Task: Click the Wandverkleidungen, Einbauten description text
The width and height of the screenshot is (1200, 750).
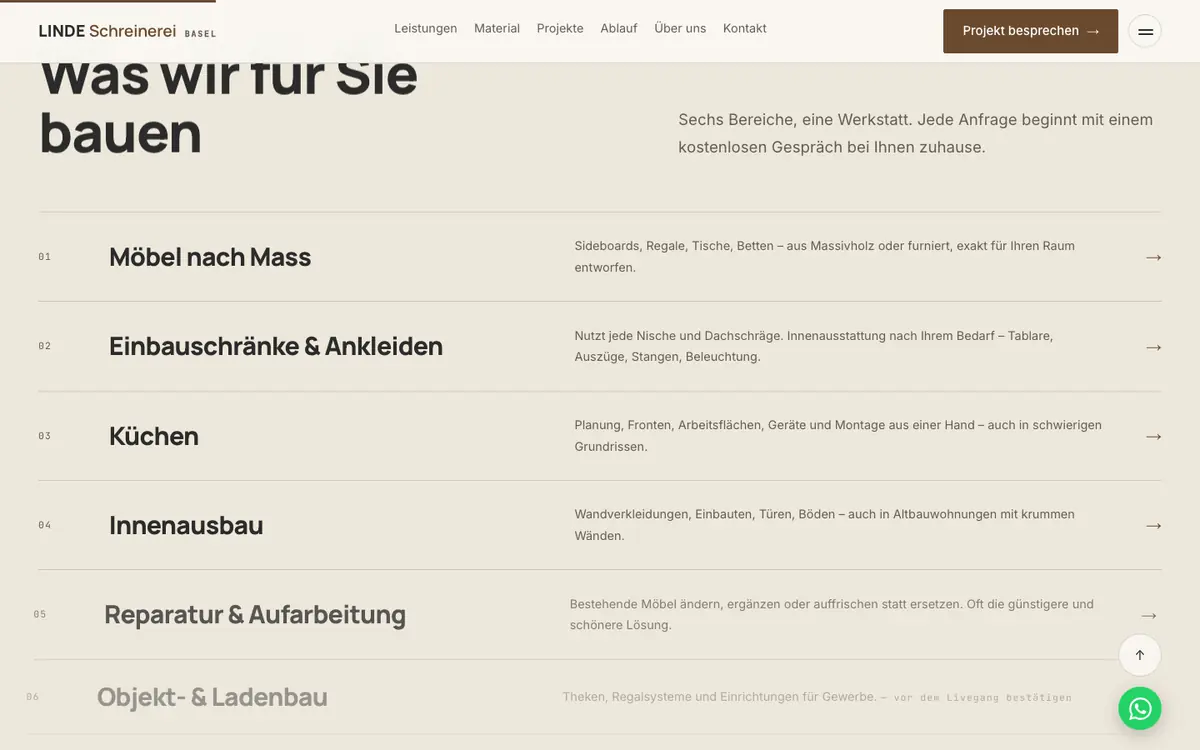Action: coord(825,525)
